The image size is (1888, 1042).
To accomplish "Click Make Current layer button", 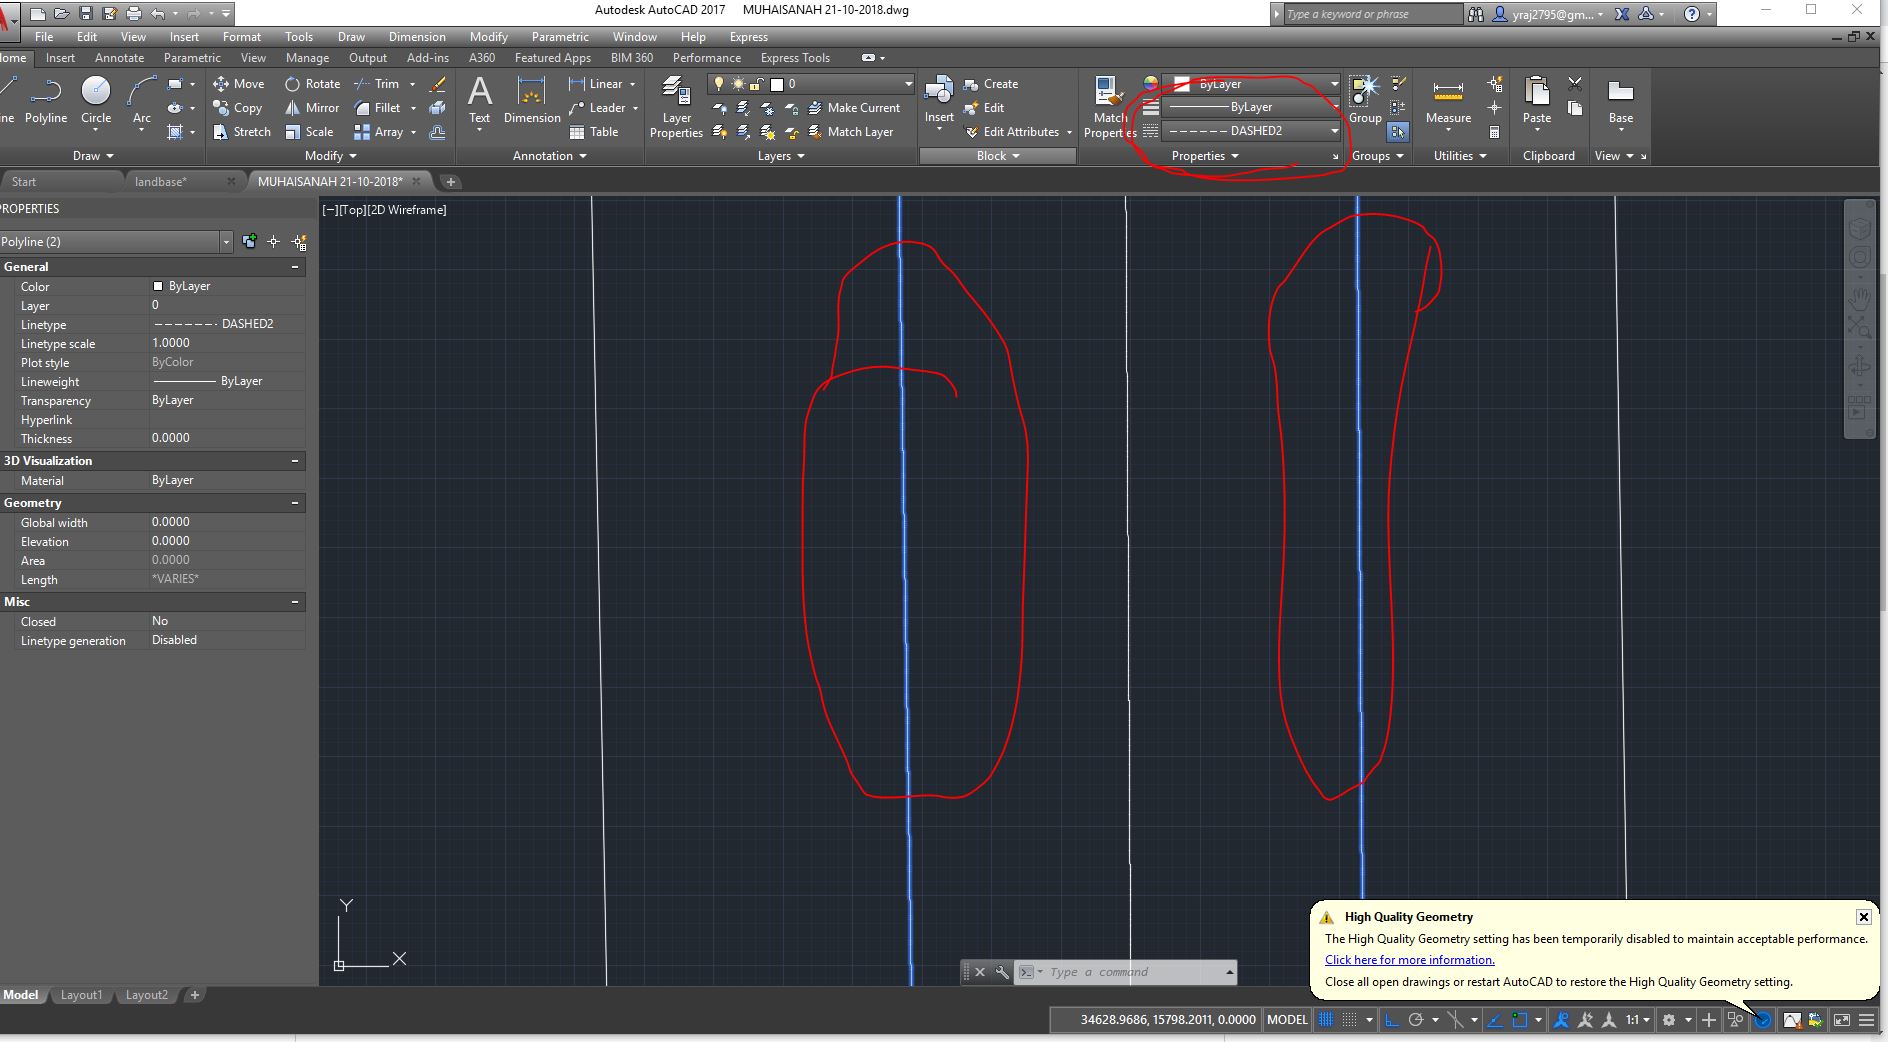I will (854, 108).
